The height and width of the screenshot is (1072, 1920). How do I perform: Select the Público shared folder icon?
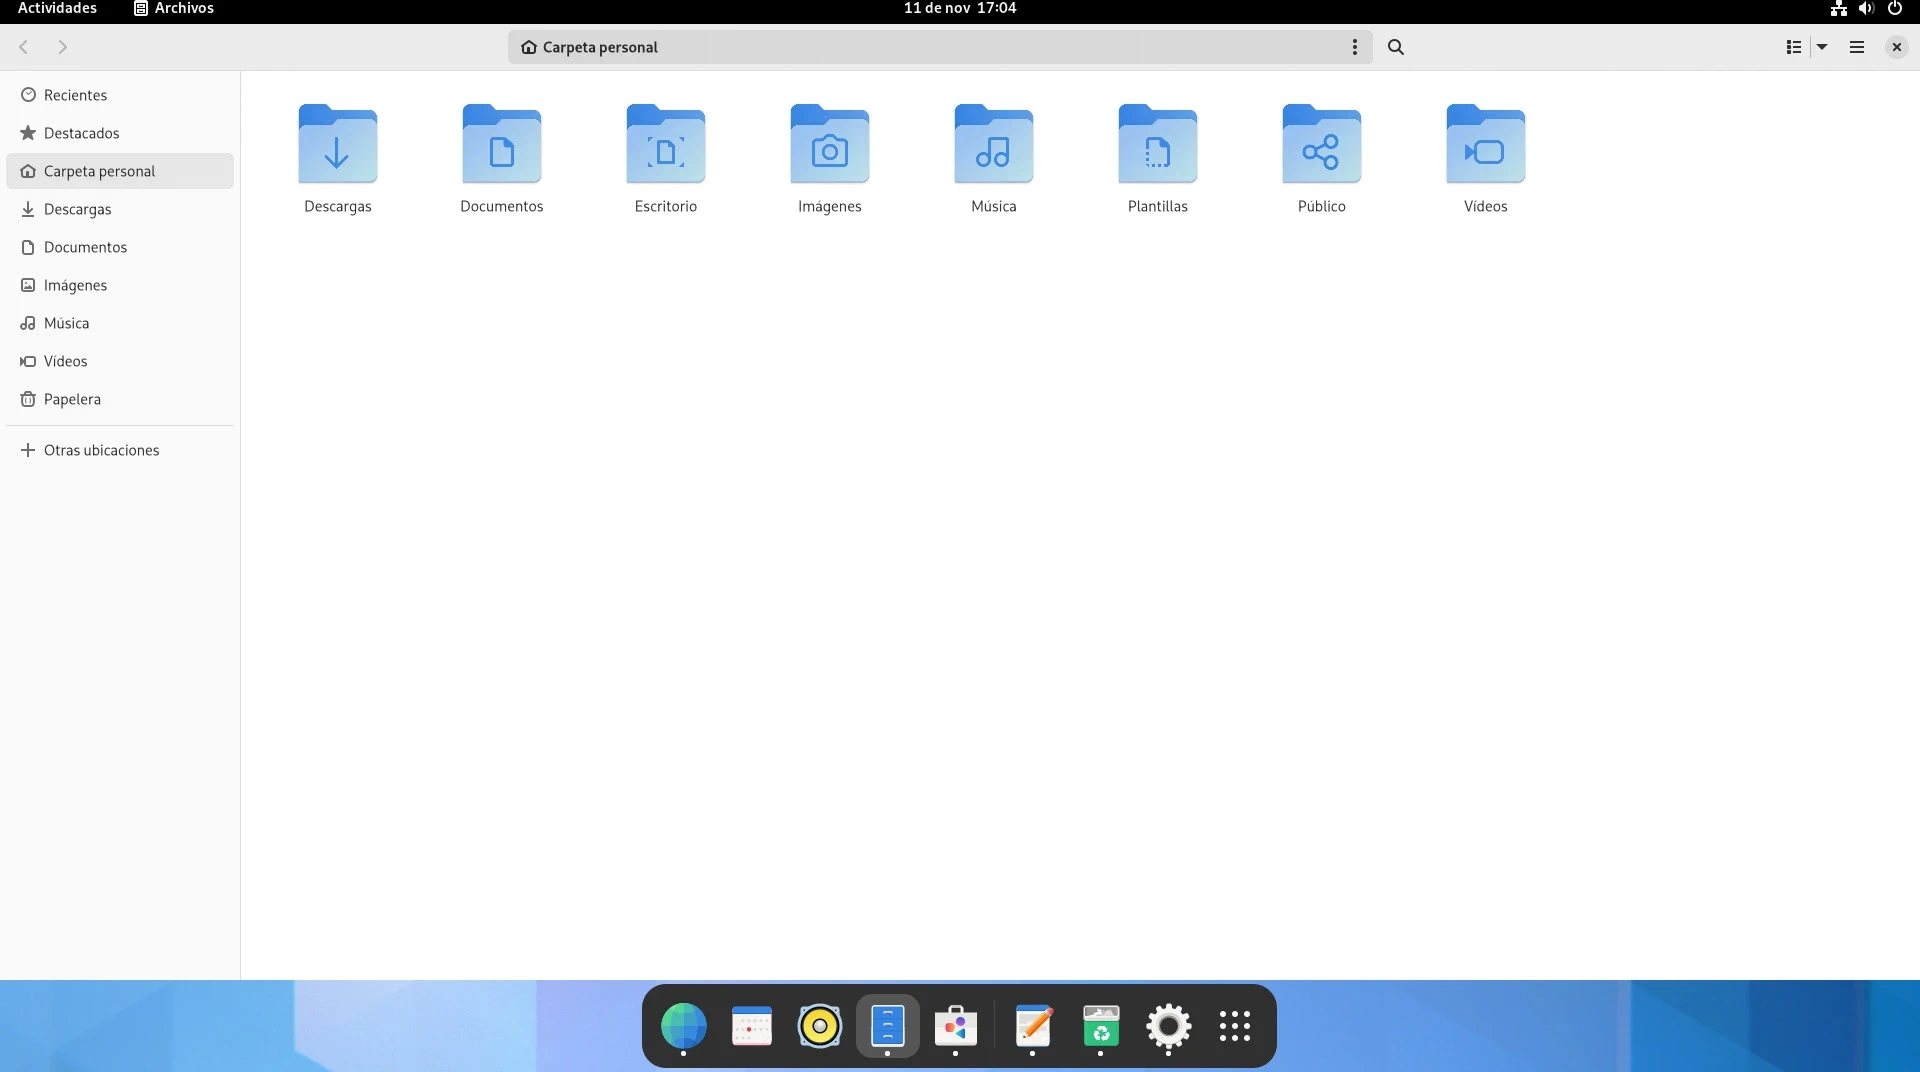coord(1322,146)
